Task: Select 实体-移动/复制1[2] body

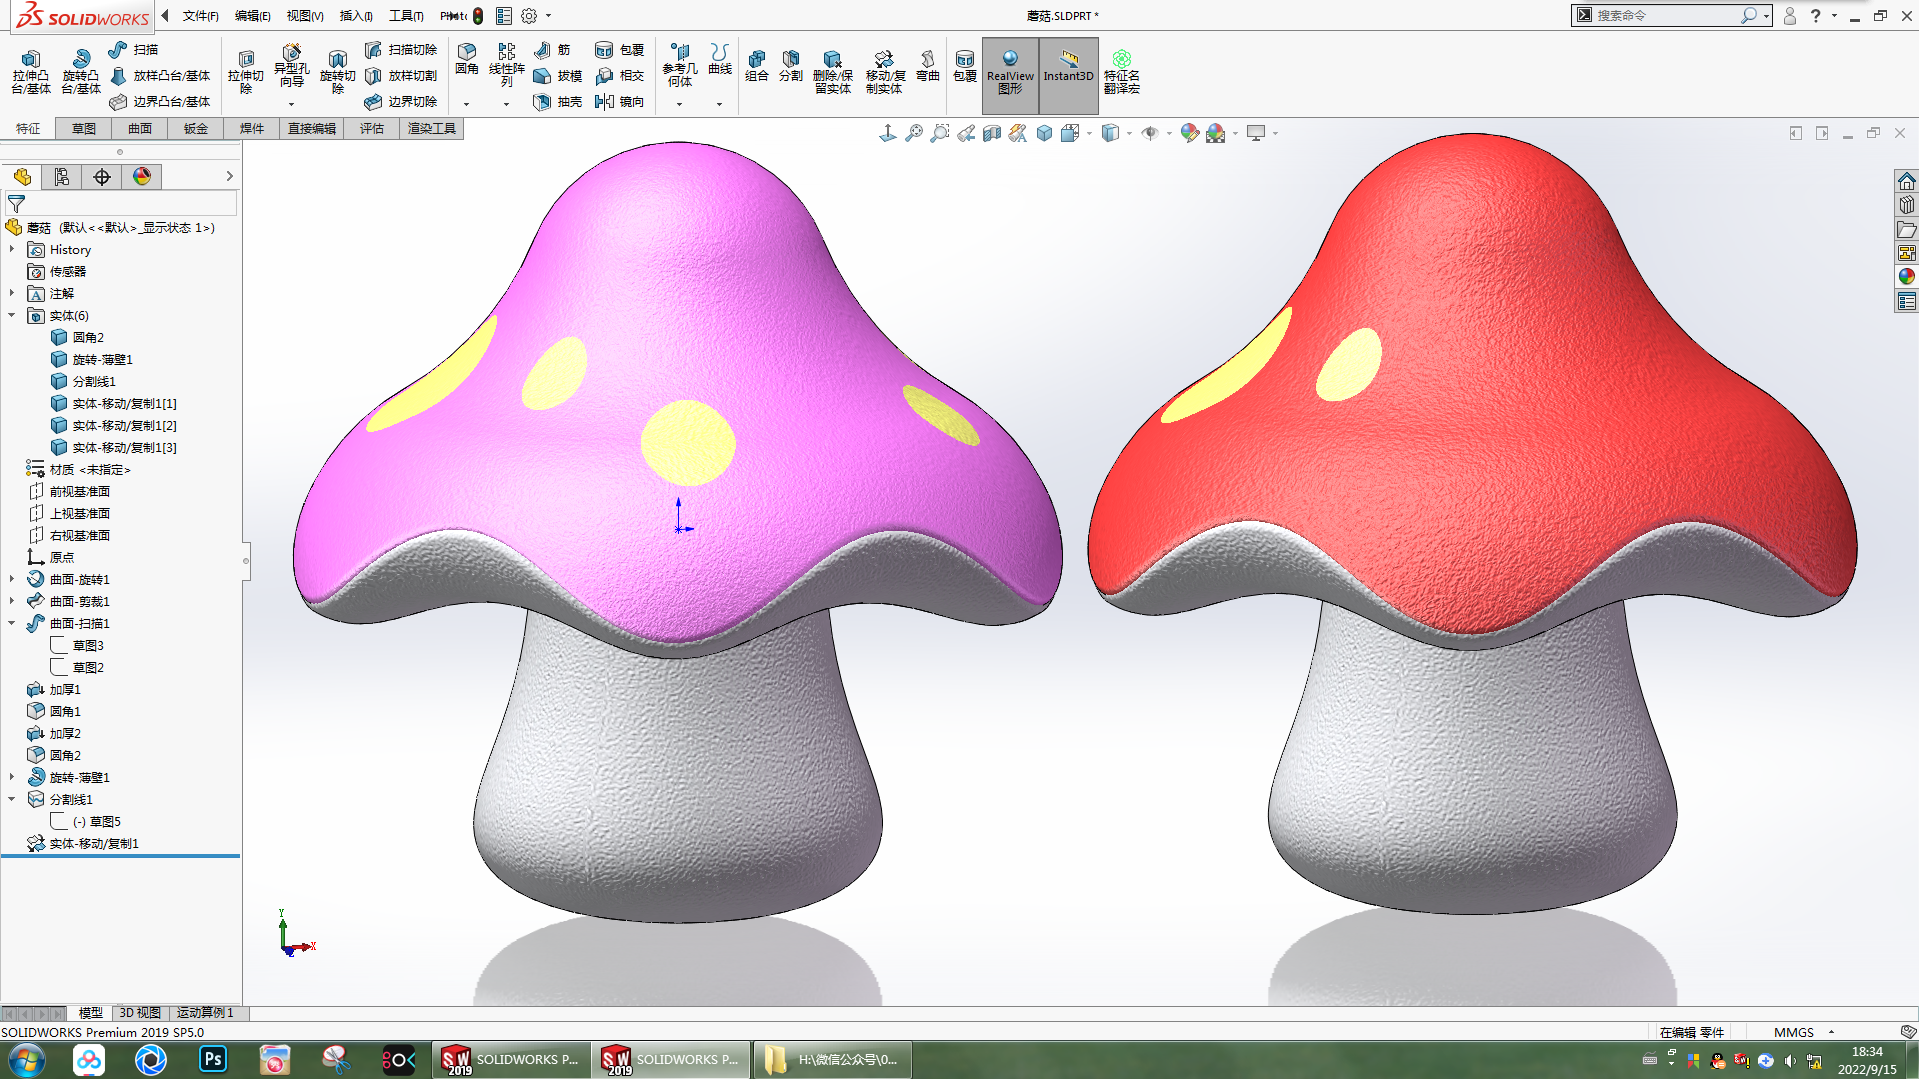Action: click(x=113, y=426)
